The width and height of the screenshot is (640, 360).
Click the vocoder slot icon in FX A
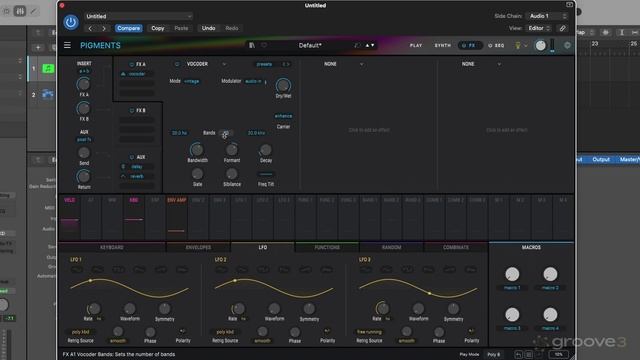pyautogui.click(x=123, y=74)
